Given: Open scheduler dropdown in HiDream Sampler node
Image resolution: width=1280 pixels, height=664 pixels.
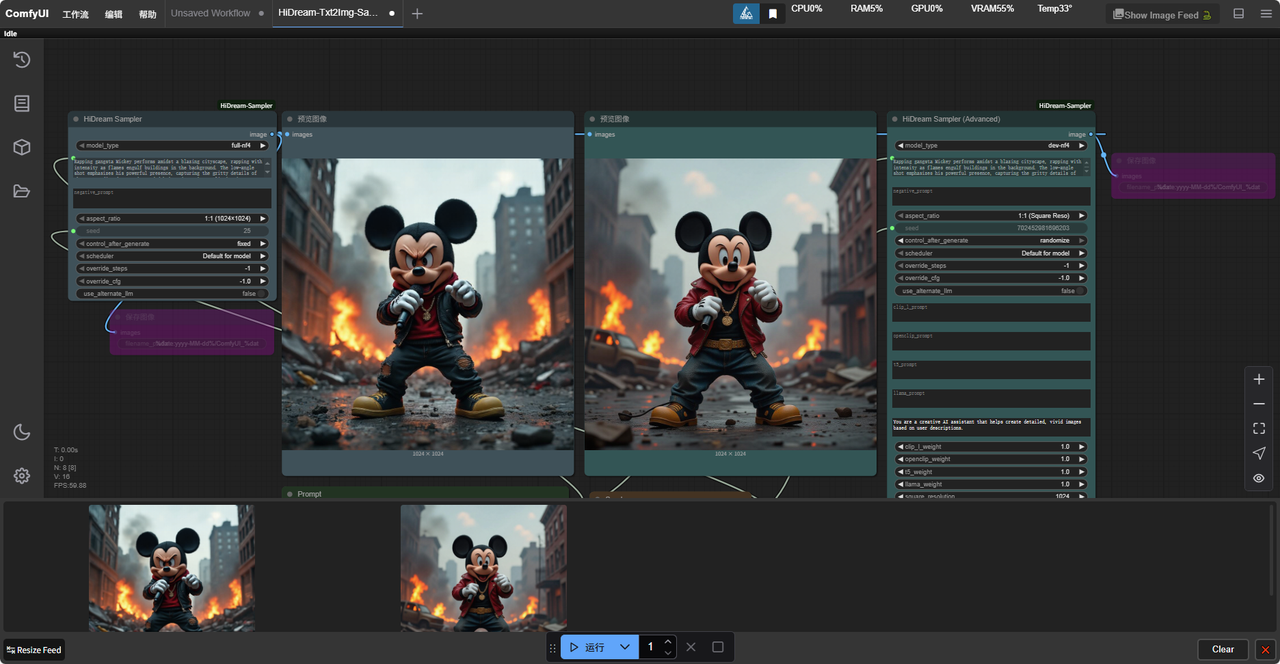Looking at the screenshot, I should tap(172, 256).
